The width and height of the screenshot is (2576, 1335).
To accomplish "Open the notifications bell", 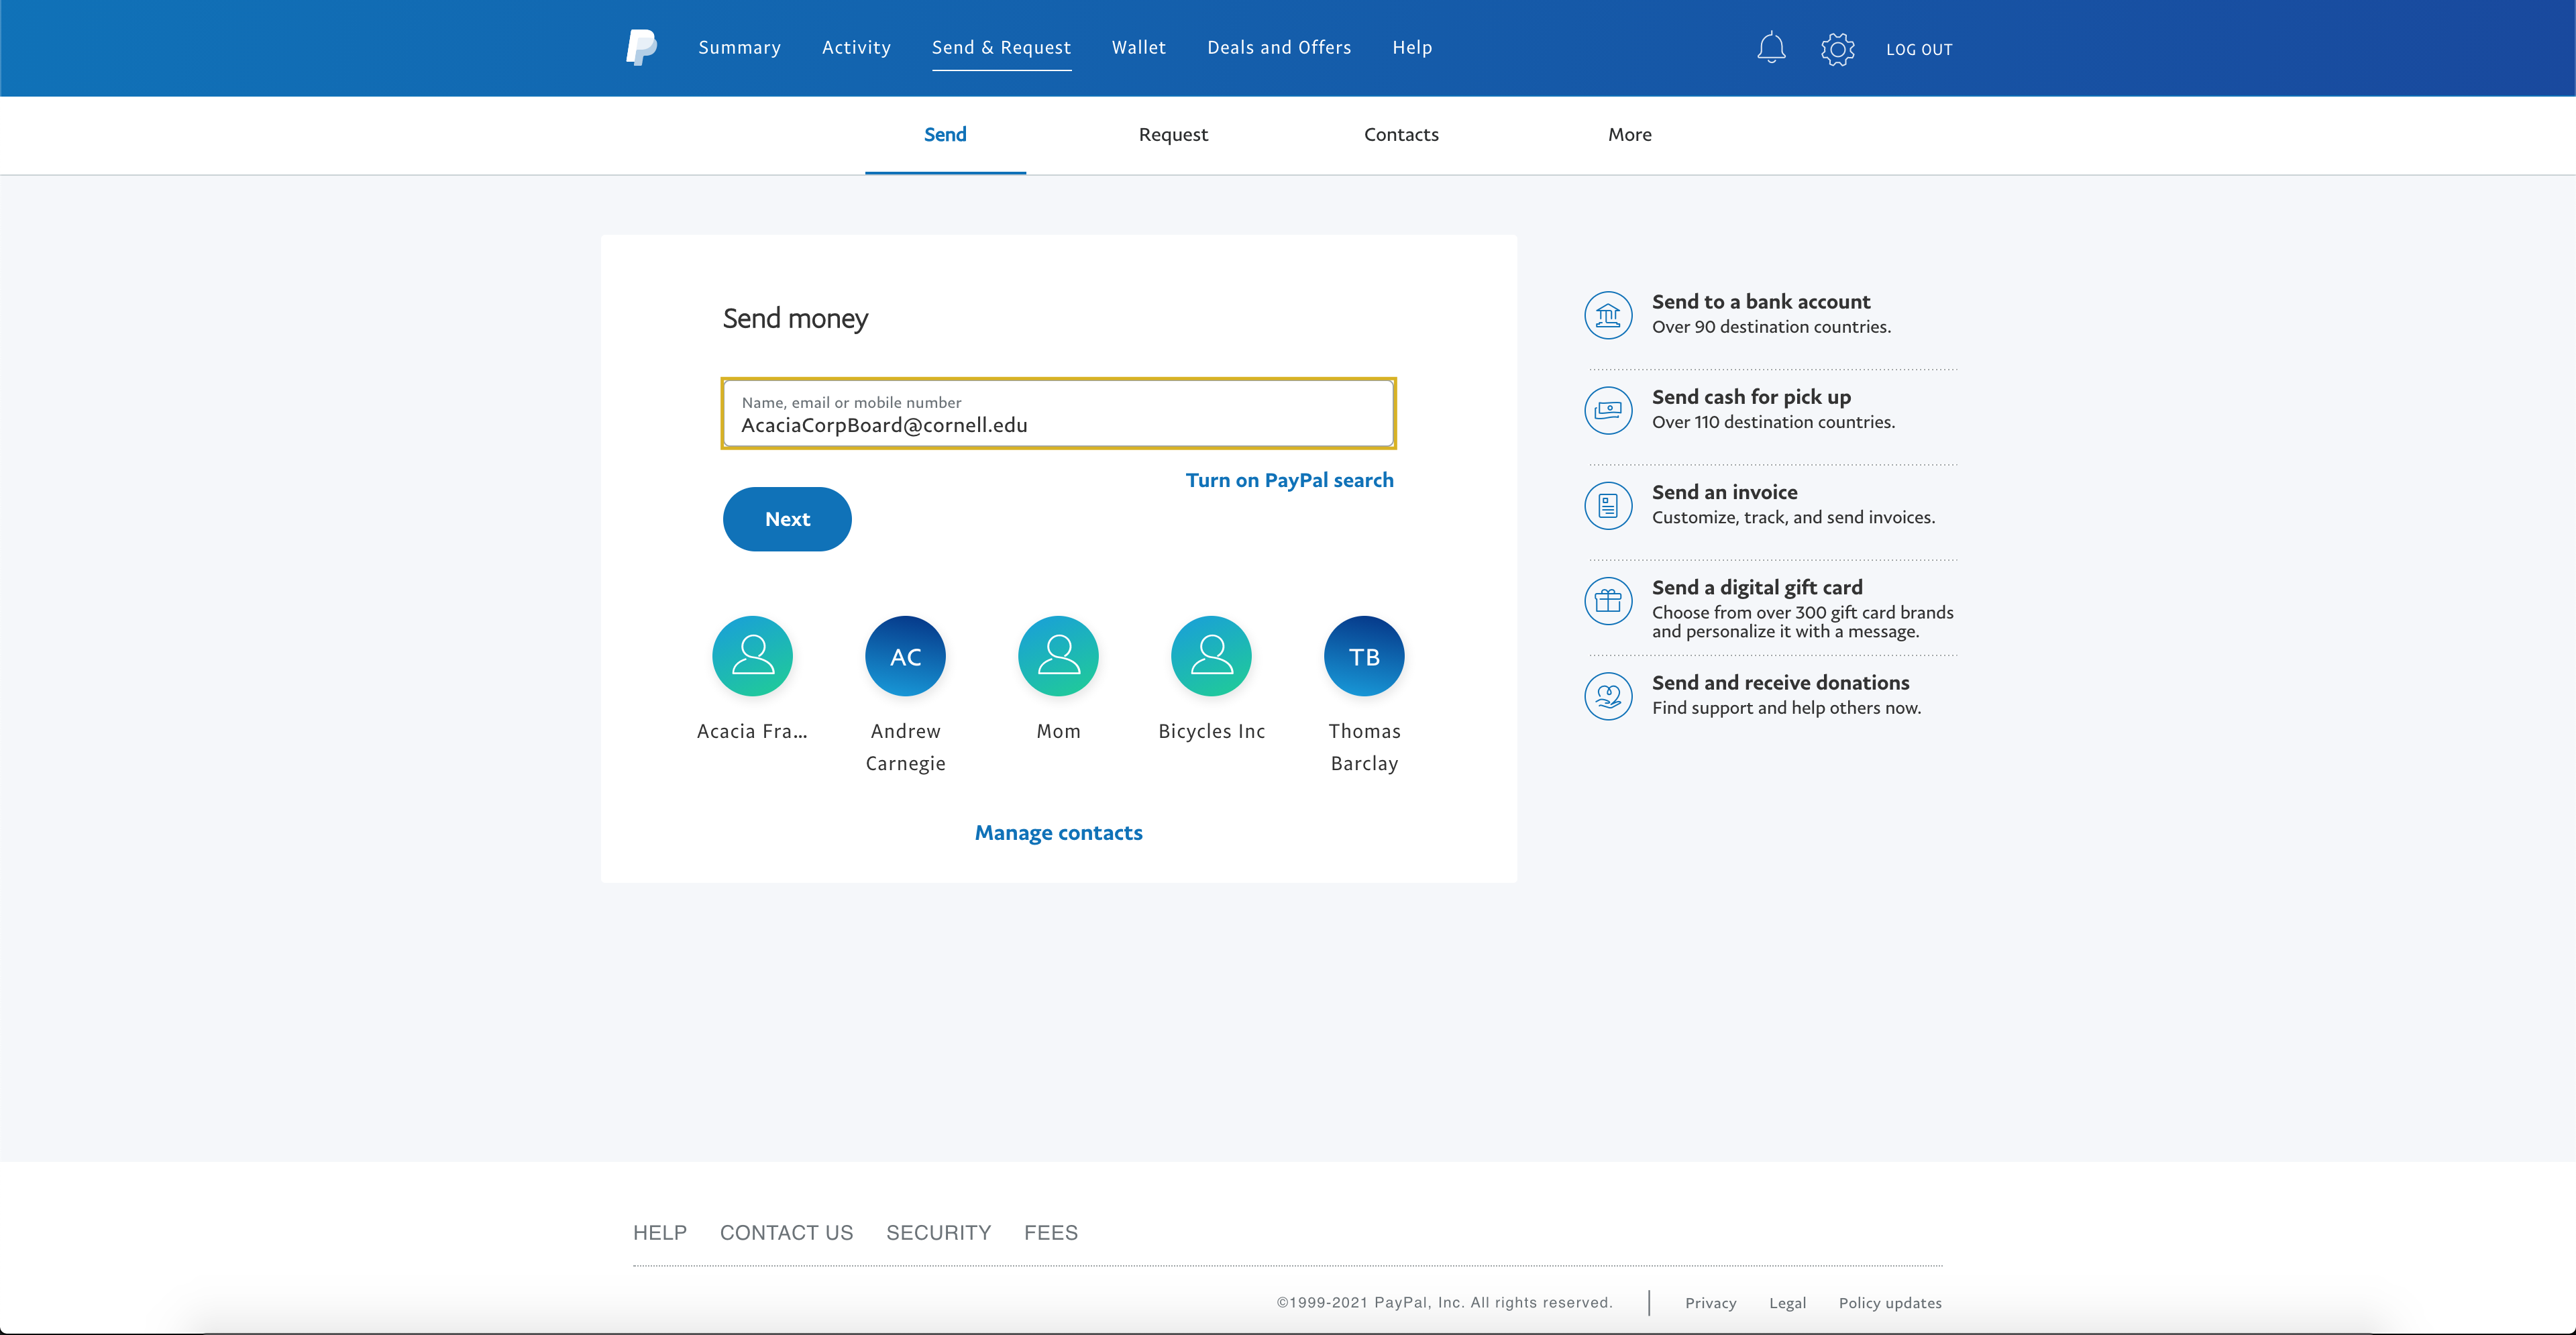I will [x=1771, y=48].
